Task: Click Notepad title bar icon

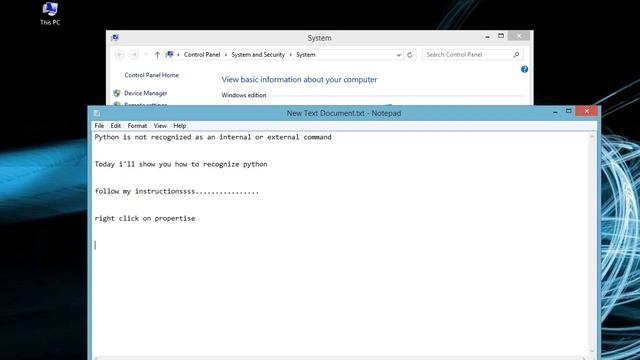Action: point(97,113)
